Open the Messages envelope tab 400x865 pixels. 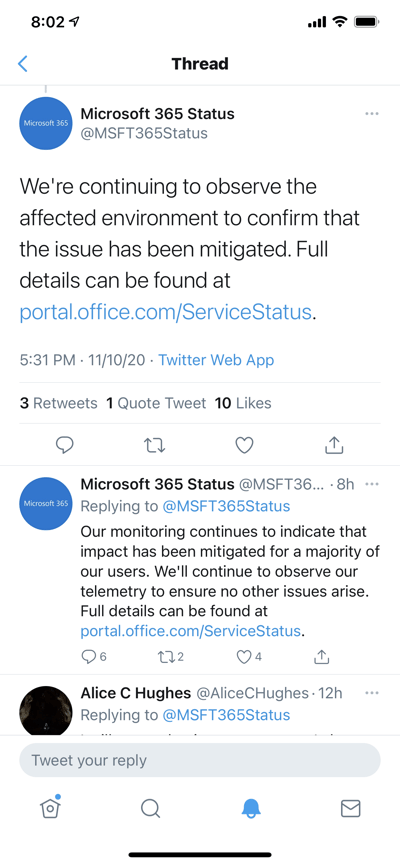(350, 808)
